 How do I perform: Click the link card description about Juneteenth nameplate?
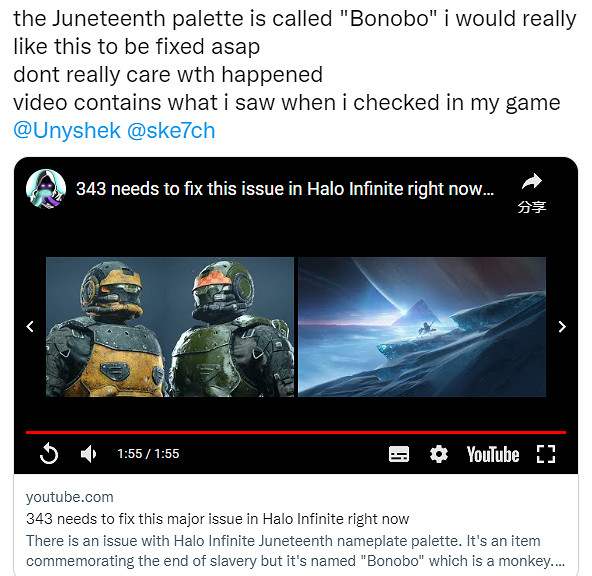pyautogui.click(x=296, y=551)
